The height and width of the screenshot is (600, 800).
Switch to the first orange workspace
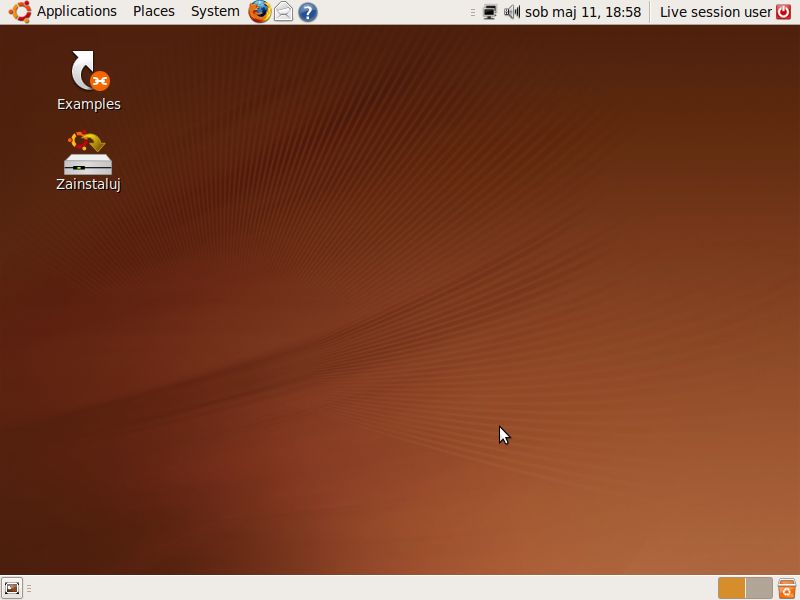coord(731,588)
